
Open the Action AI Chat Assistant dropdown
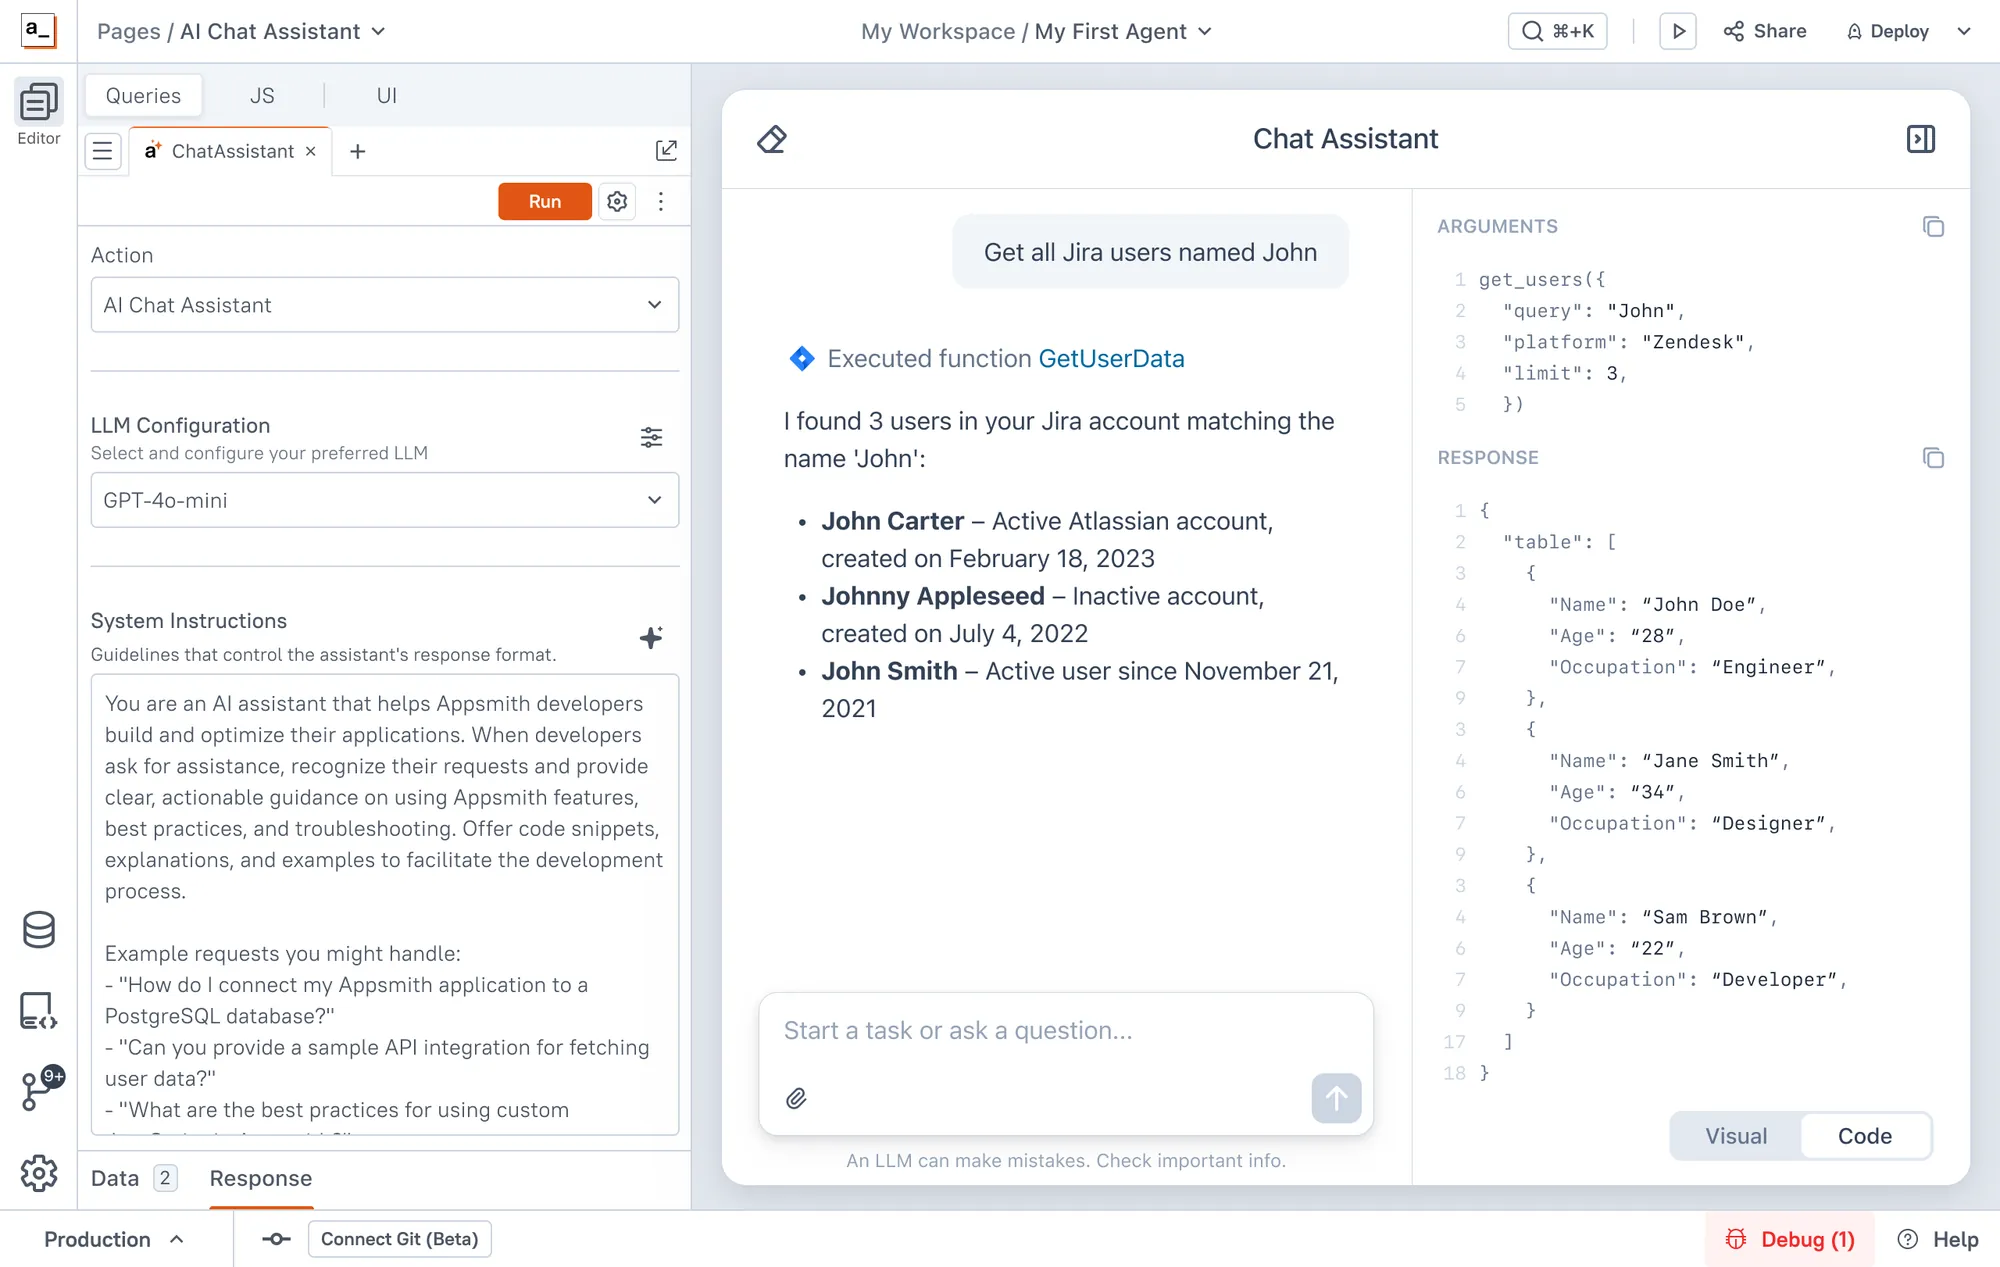click(385, 305)
